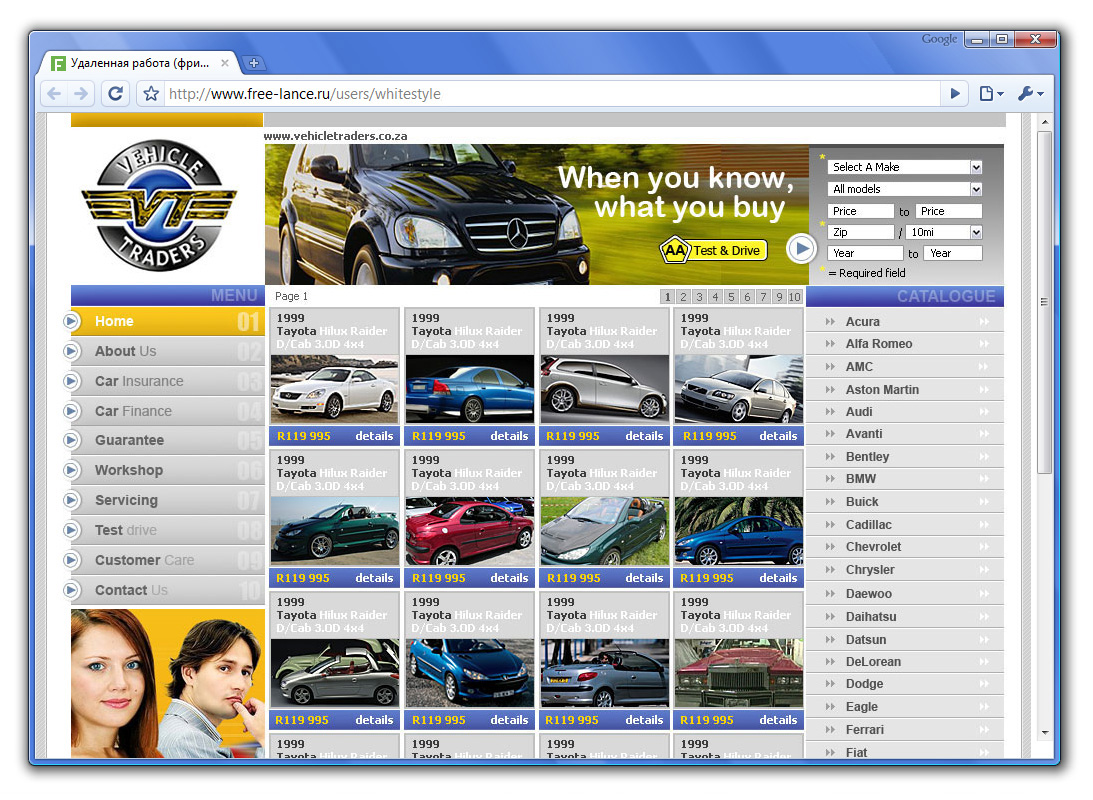The image size is (1093, 800).
Task: Click the round play button in banner
Action: click(802, 249)
